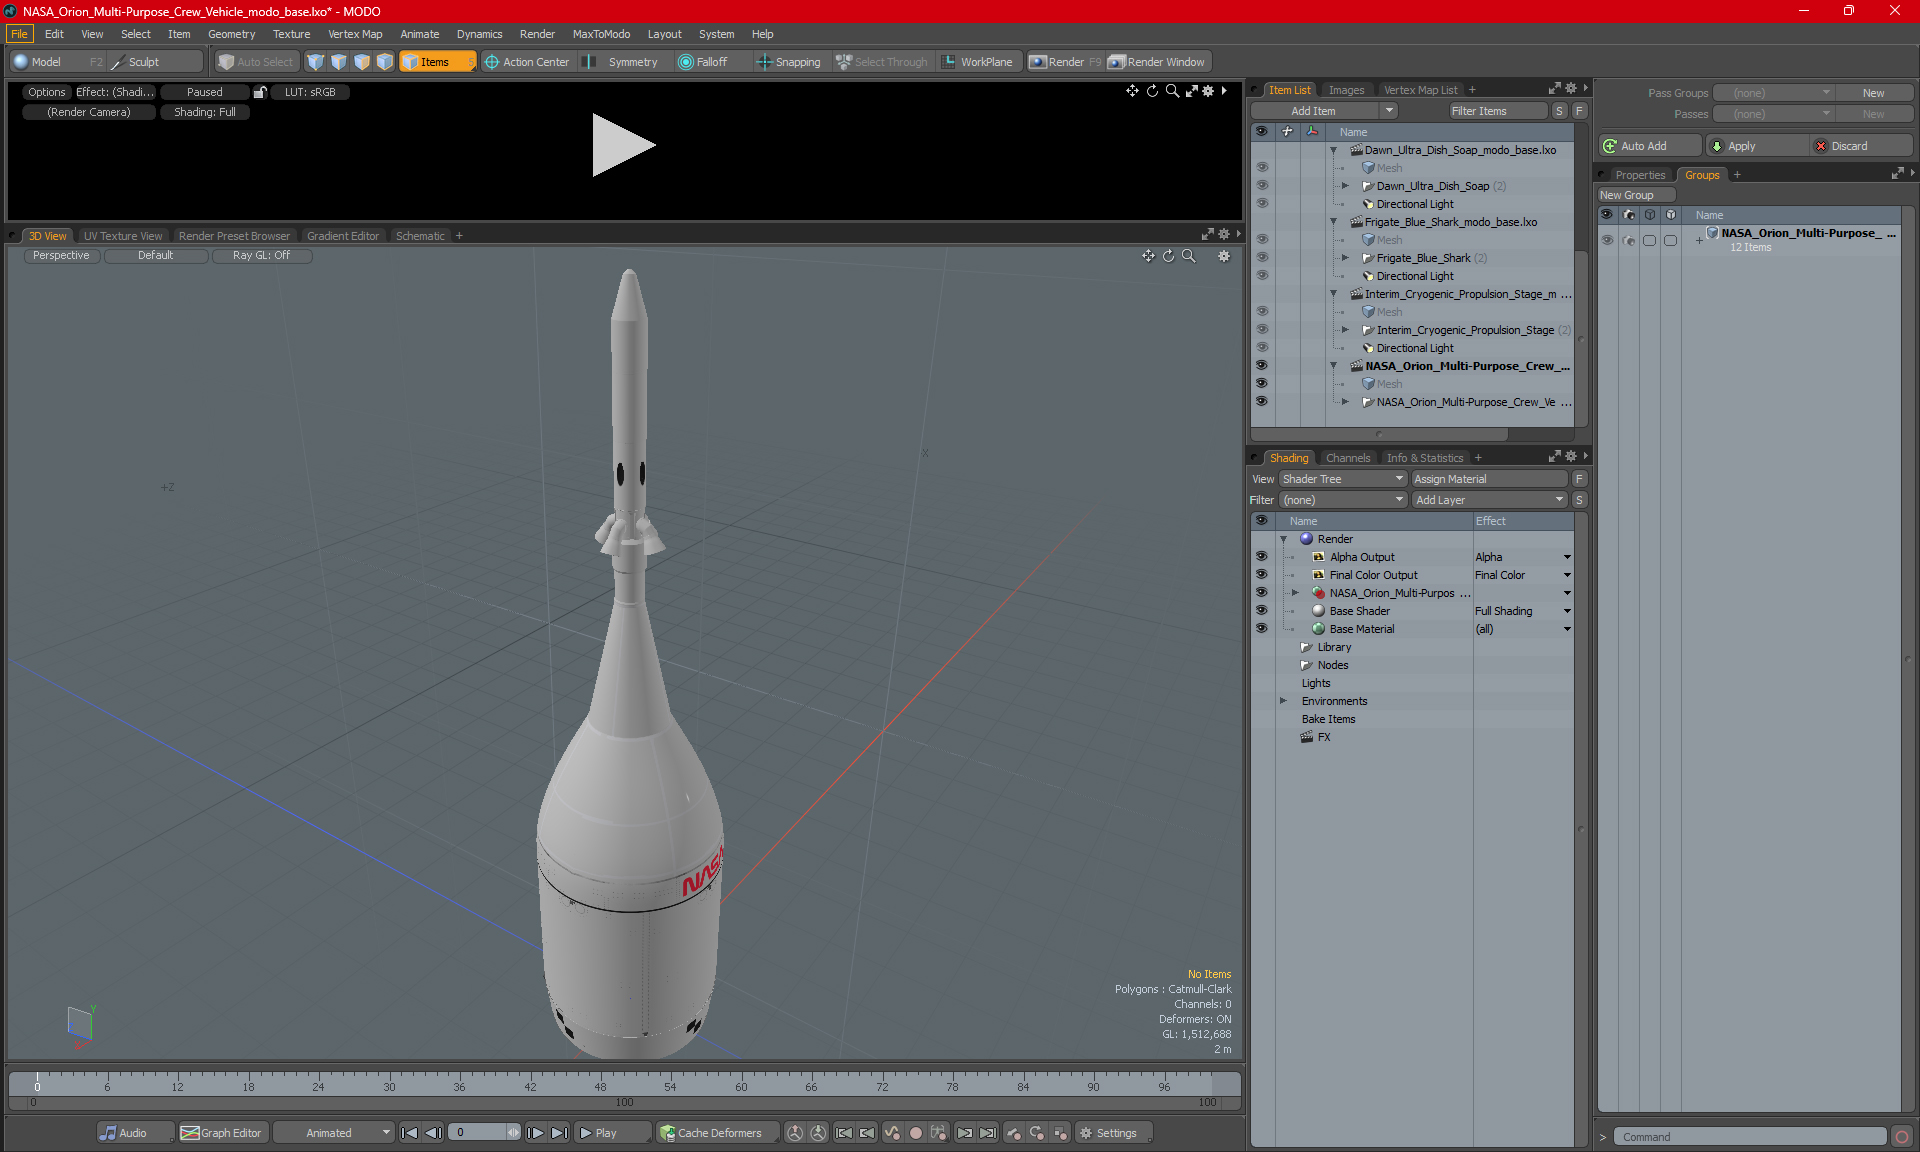Open the Add Layer dropdown
The width and height of the screenshot is (1920, 1152).
point(1488,500)
